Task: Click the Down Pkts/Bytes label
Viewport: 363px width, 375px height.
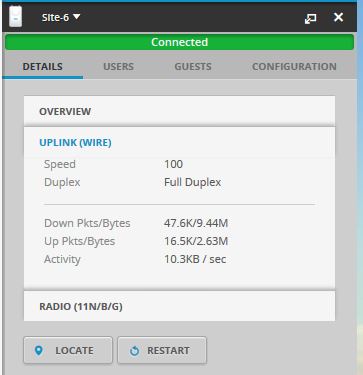Action: pyautogui.click(x=87, y=223)
